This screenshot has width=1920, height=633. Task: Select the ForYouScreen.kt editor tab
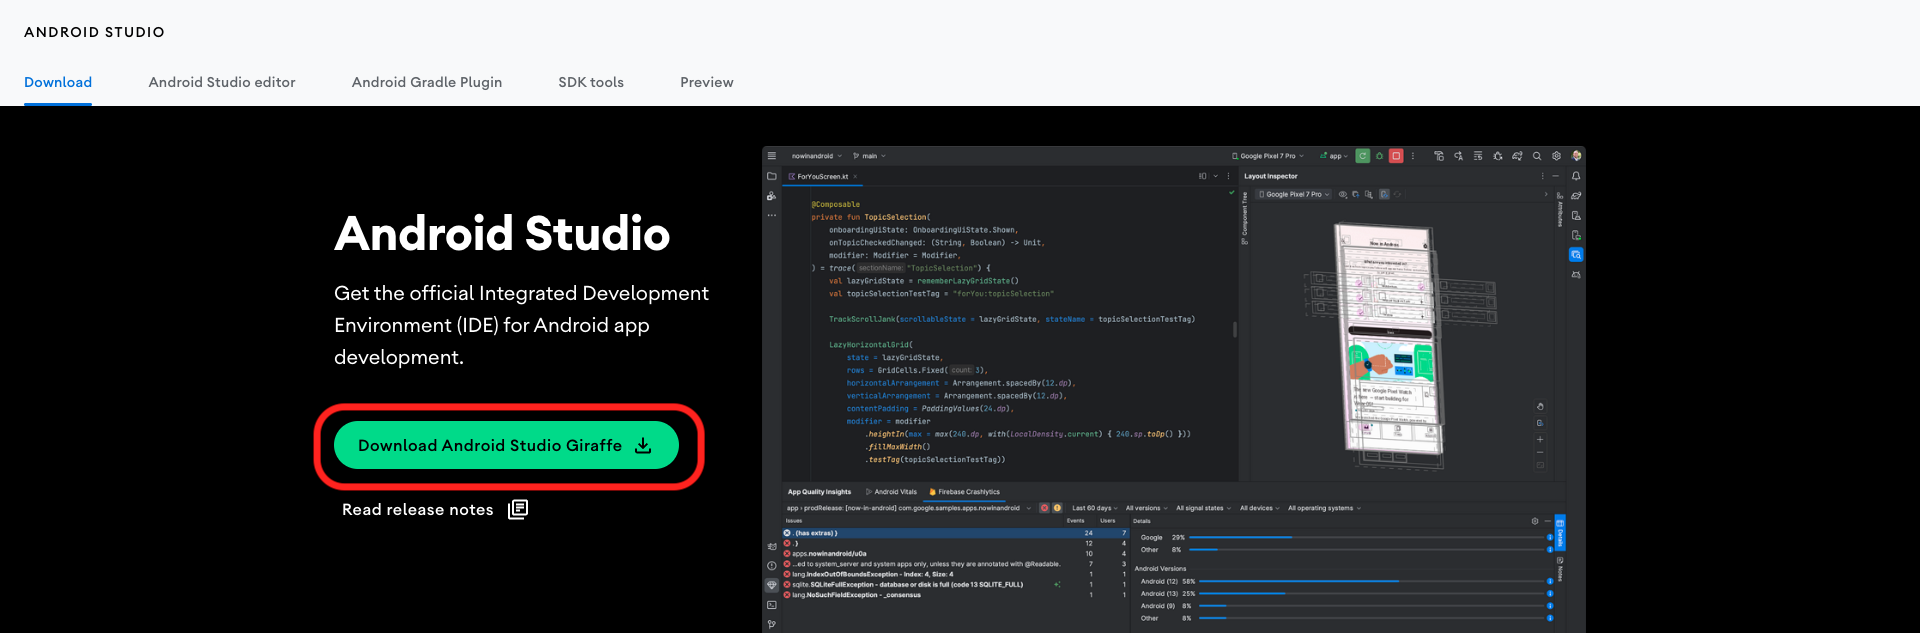(x=821, y=176)
